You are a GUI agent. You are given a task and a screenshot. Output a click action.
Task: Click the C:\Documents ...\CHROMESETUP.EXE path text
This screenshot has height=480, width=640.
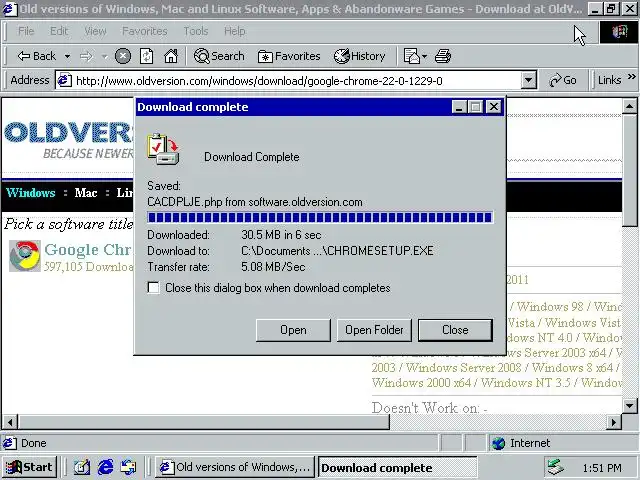(337, 251)
